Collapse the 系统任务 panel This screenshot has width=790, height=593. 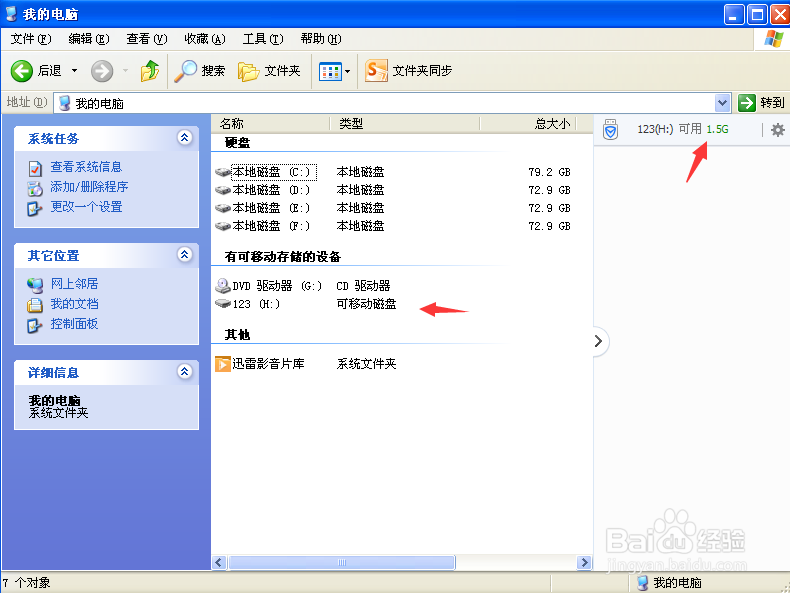[x=184, y=138]
